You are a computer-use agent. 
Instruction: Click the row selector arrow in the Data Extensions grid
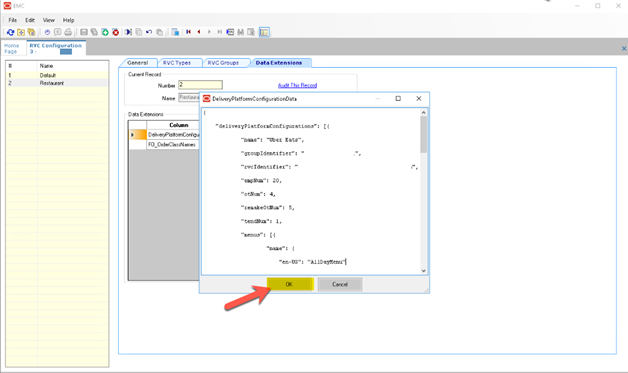click(x=137, y=135)
